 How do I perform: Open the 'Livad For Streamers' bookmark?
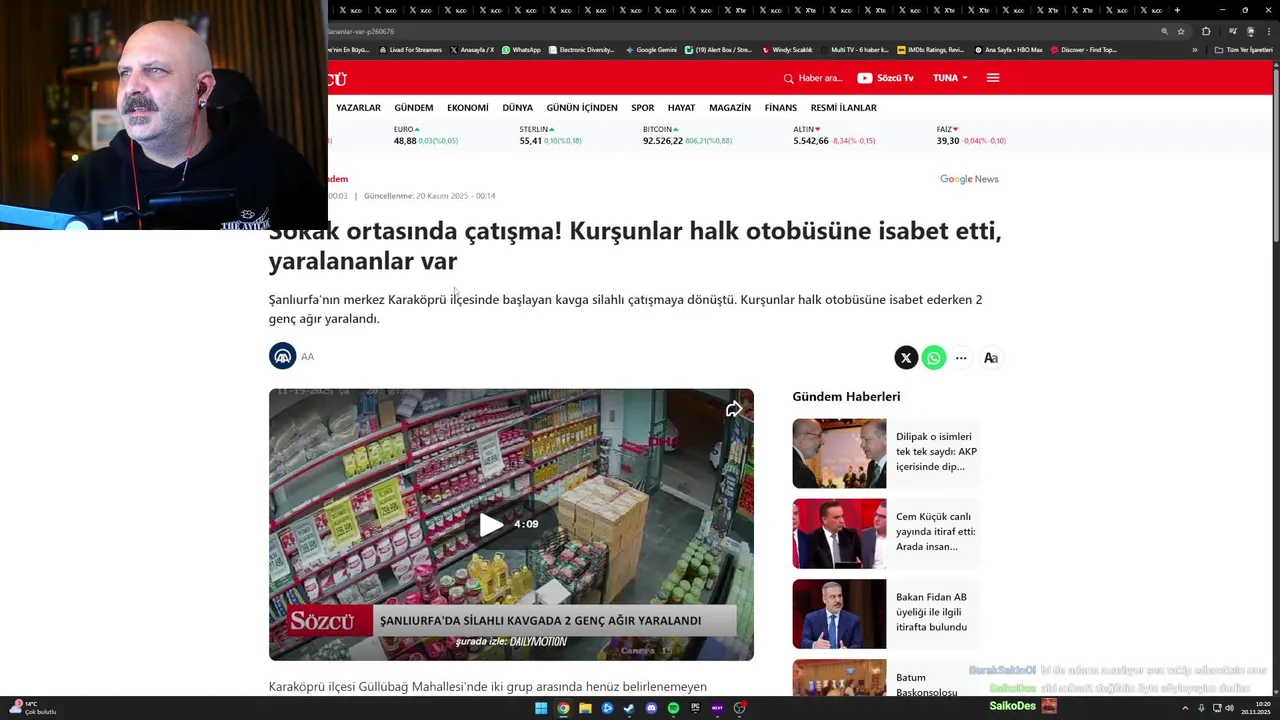(410, 50)
